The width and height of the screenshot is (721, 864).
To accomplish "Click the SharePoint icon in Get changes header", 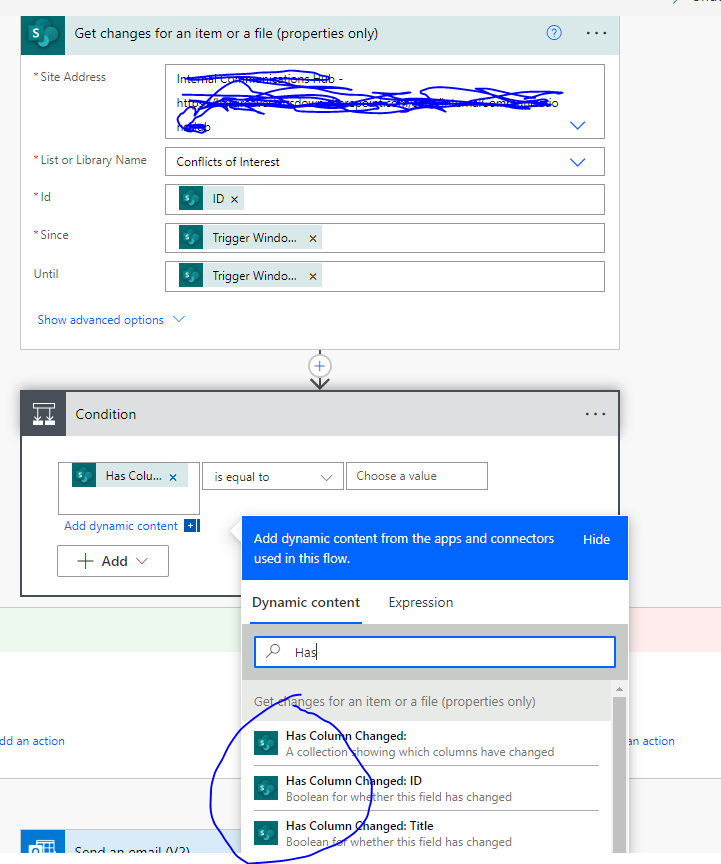I will click(43, 34).
